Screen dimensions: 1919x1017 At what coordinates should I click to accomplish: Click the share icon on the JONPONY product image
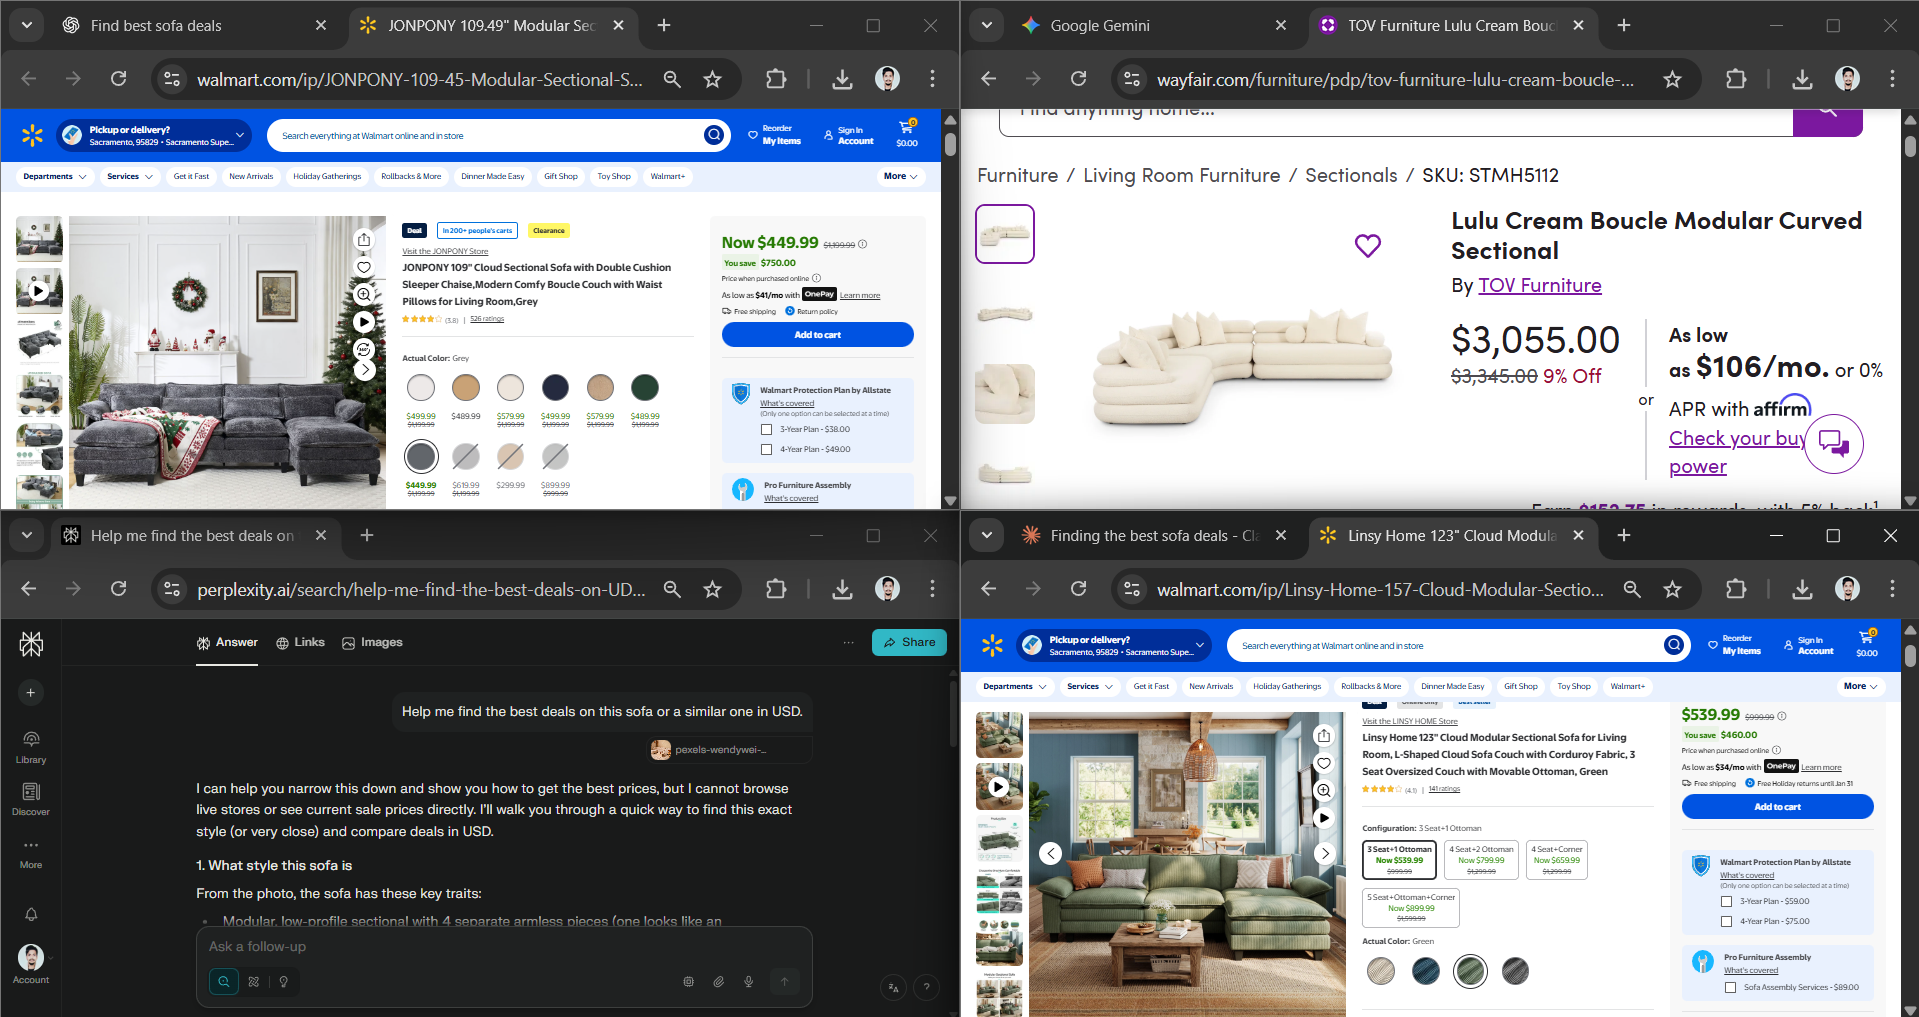[x=364, y=239]
